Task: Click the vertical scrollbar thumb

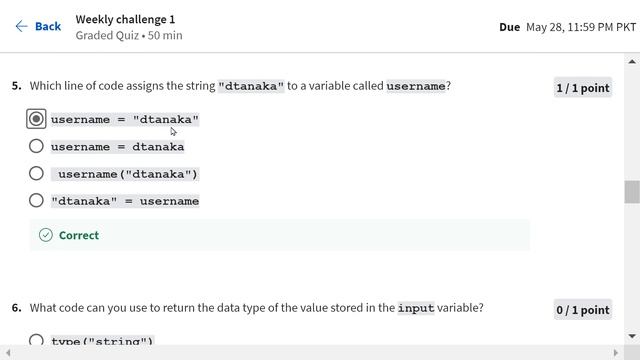Action: pos(632,192)
